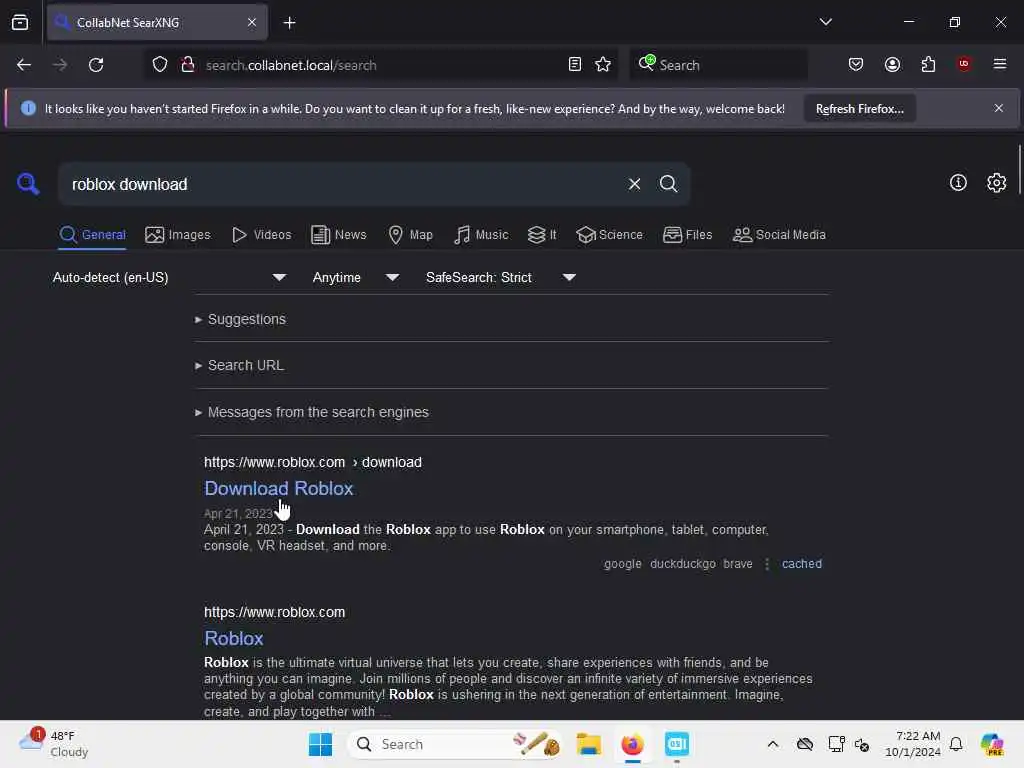1024x768 pixels.
Task: Switch to Social Media category tab
Action: pos(779,235)
